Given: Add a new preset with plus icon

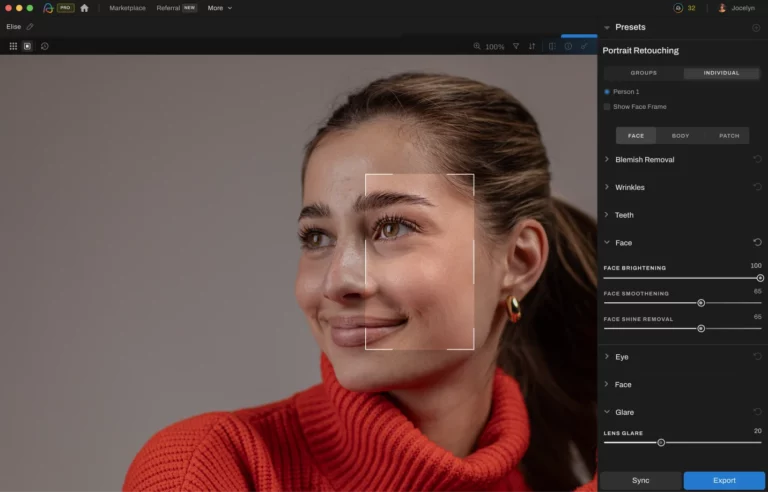Looking at the screenshot, I should point(756,27).
